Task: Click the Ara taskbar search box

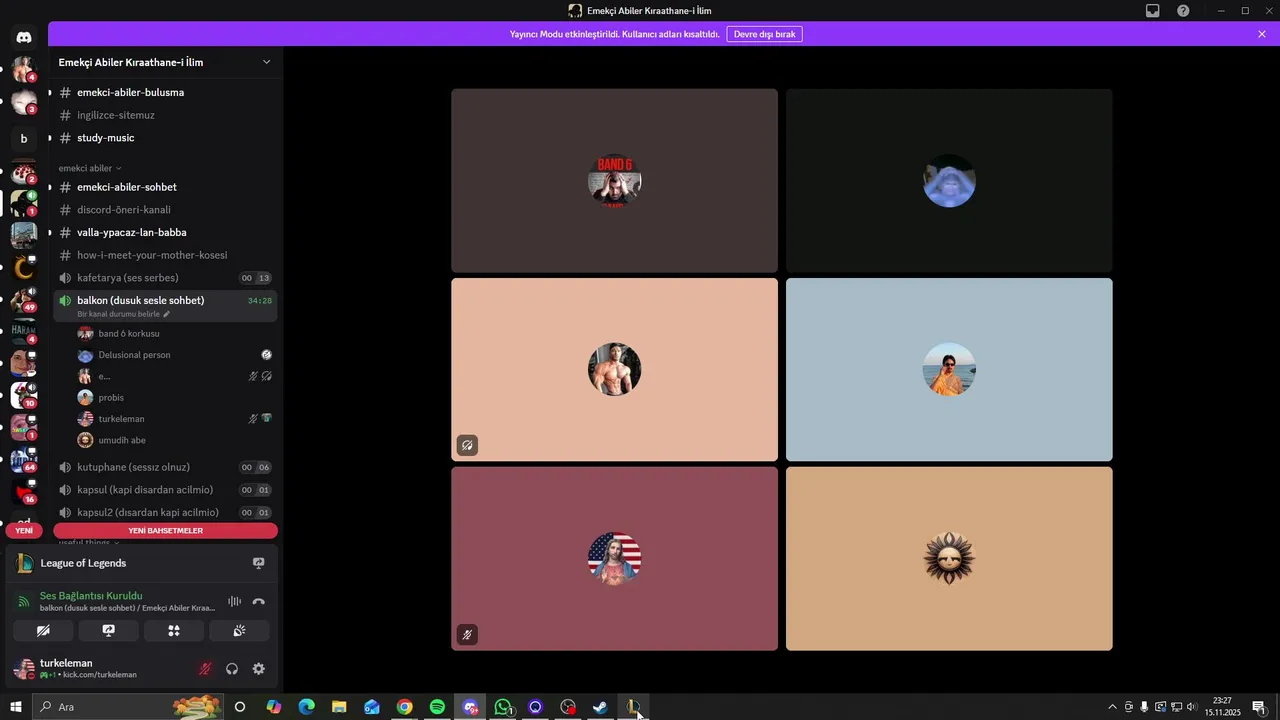Action: pyautogui.click(x=128, y=707)
